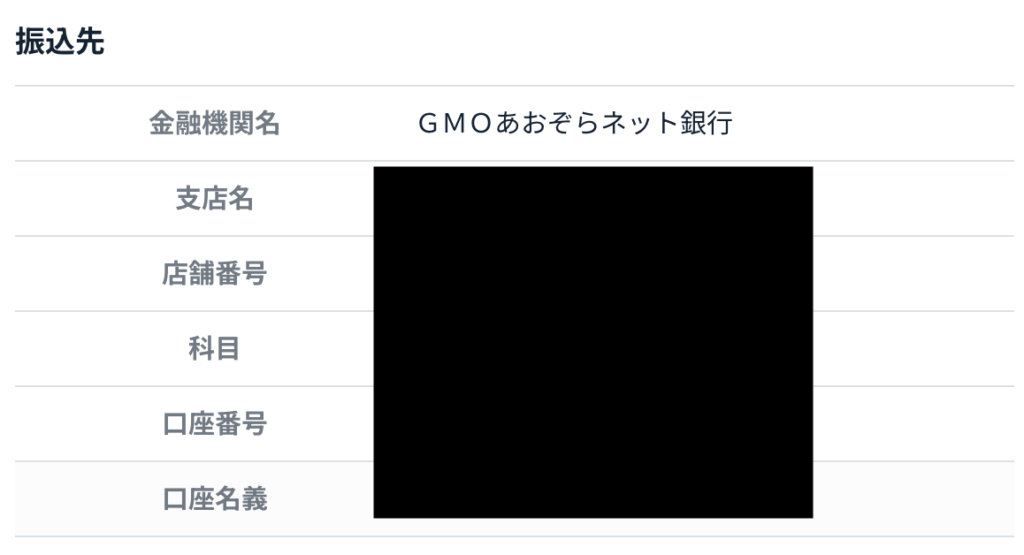The width and height of the screenshot is (1024, 555).
Task: Click empty 口座番号 row area right of redaction
Action: tap(910, 424)
